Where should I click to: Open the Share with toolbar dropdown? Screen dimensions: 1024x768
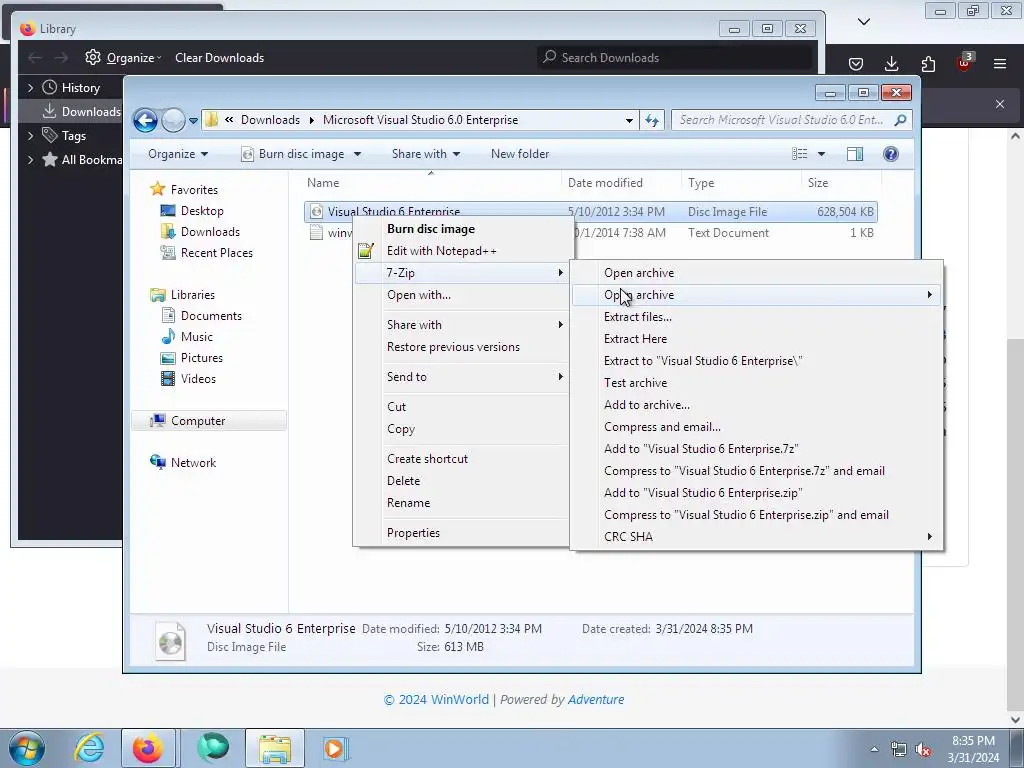[x=426, y=154]
